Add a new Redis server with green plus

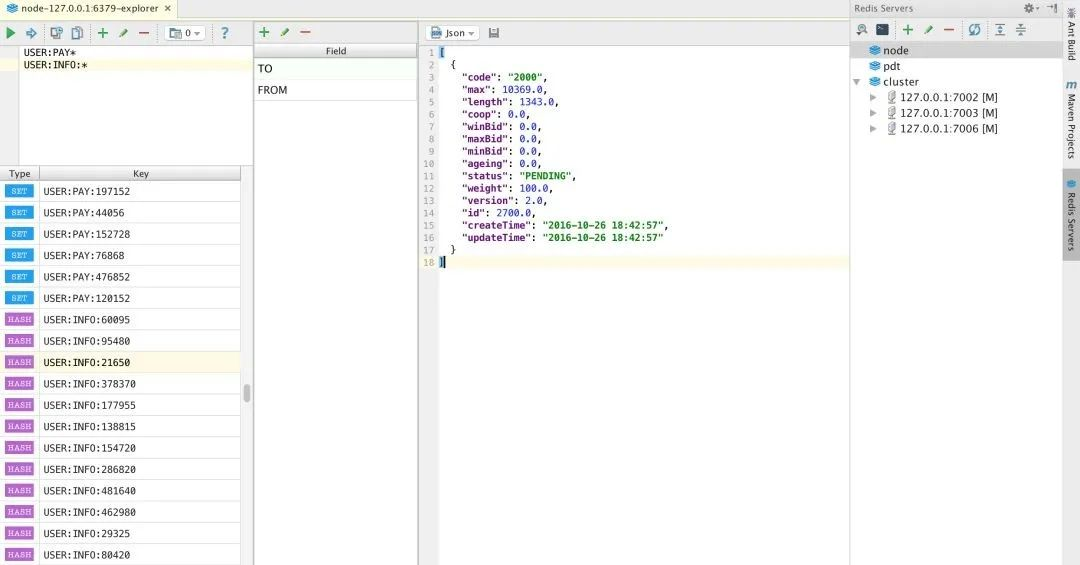click(x=908, y=30)
